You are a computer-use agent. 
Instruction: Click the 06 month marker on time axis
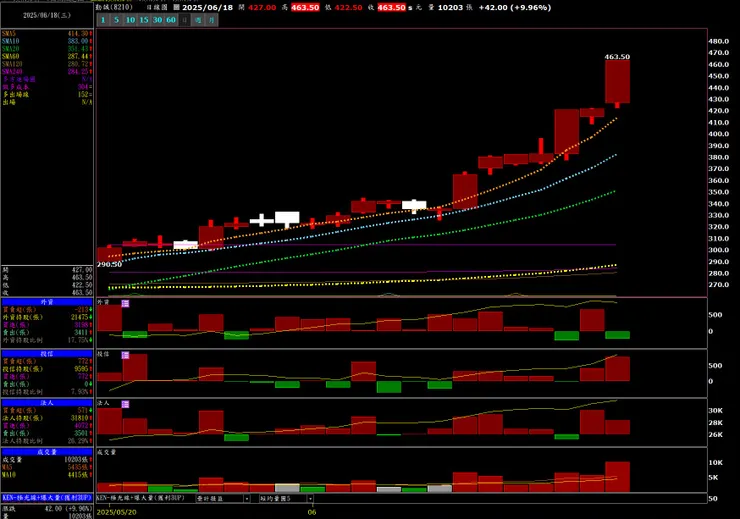pyautogui.click(x=312, y=512)
